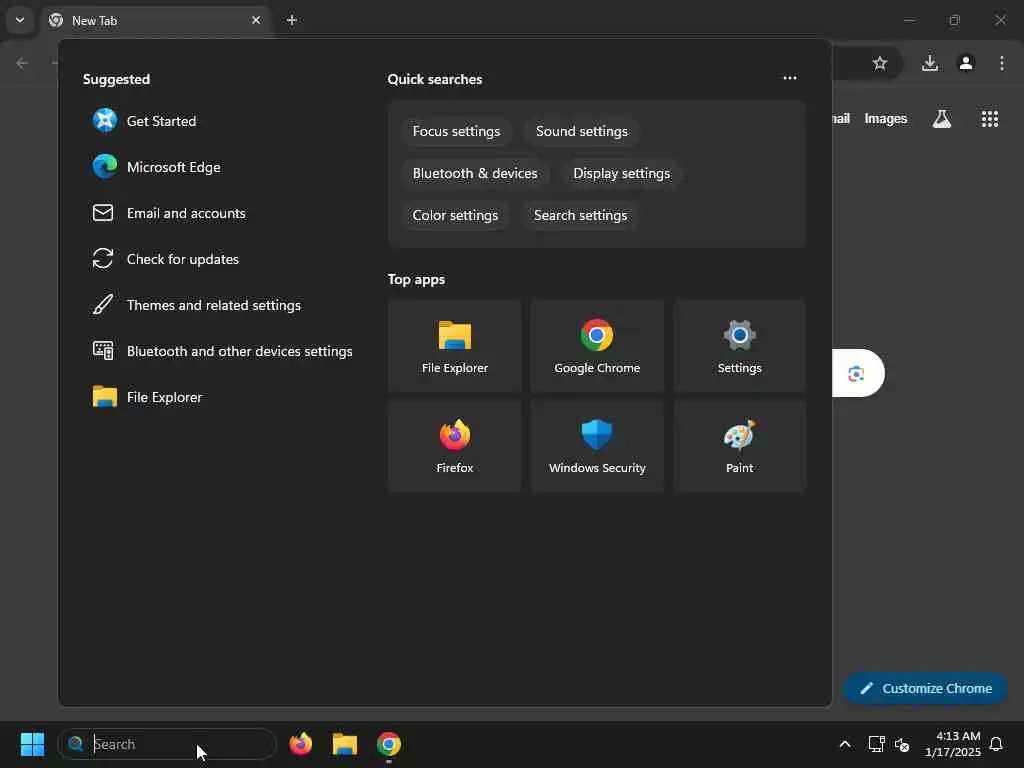Open Settings tile in Top apps
This screenshot has width=1024, height=768.
[x=739, y=346]
